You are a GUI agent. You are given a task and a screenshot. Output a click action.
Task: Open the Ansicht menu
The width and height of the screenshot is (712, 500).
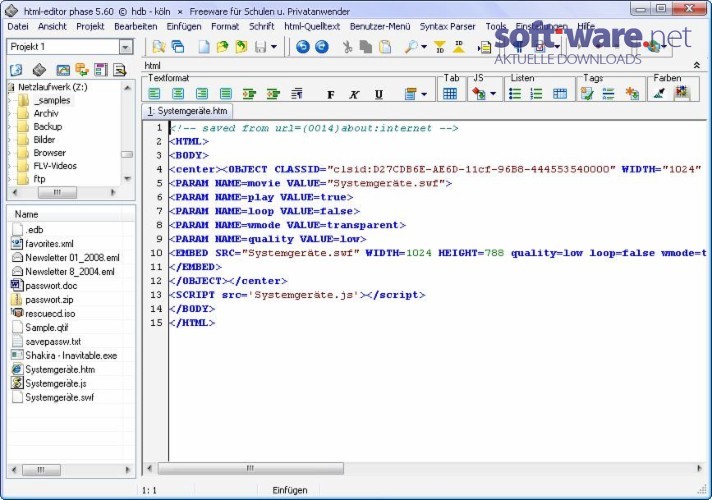[52, 26]
